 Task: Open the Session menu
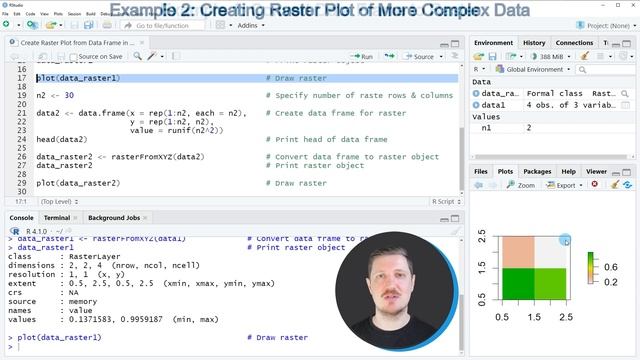click(74, 13)
